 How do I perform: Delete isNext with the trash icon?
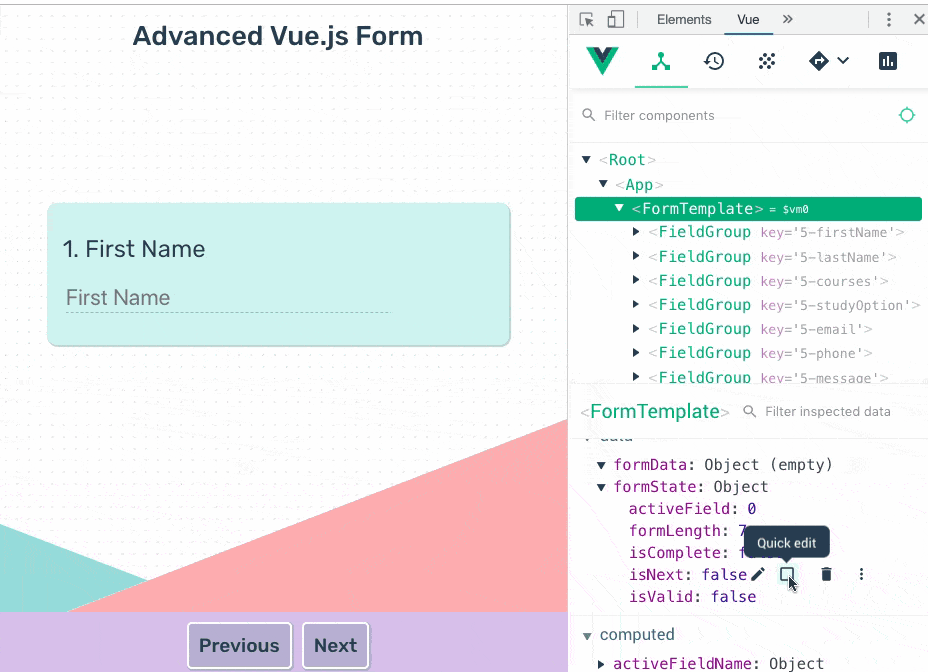[x=826, y=574]
